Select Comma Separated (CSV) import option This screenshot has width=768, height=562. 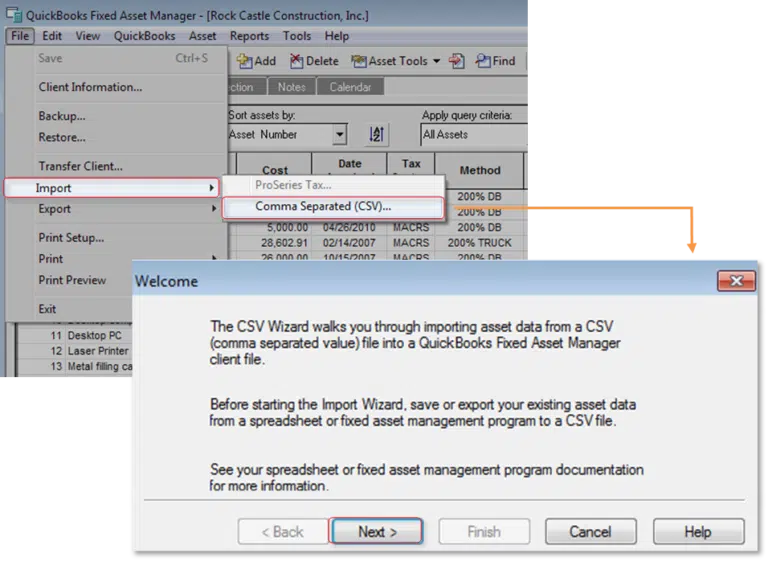tap(333, 207)
